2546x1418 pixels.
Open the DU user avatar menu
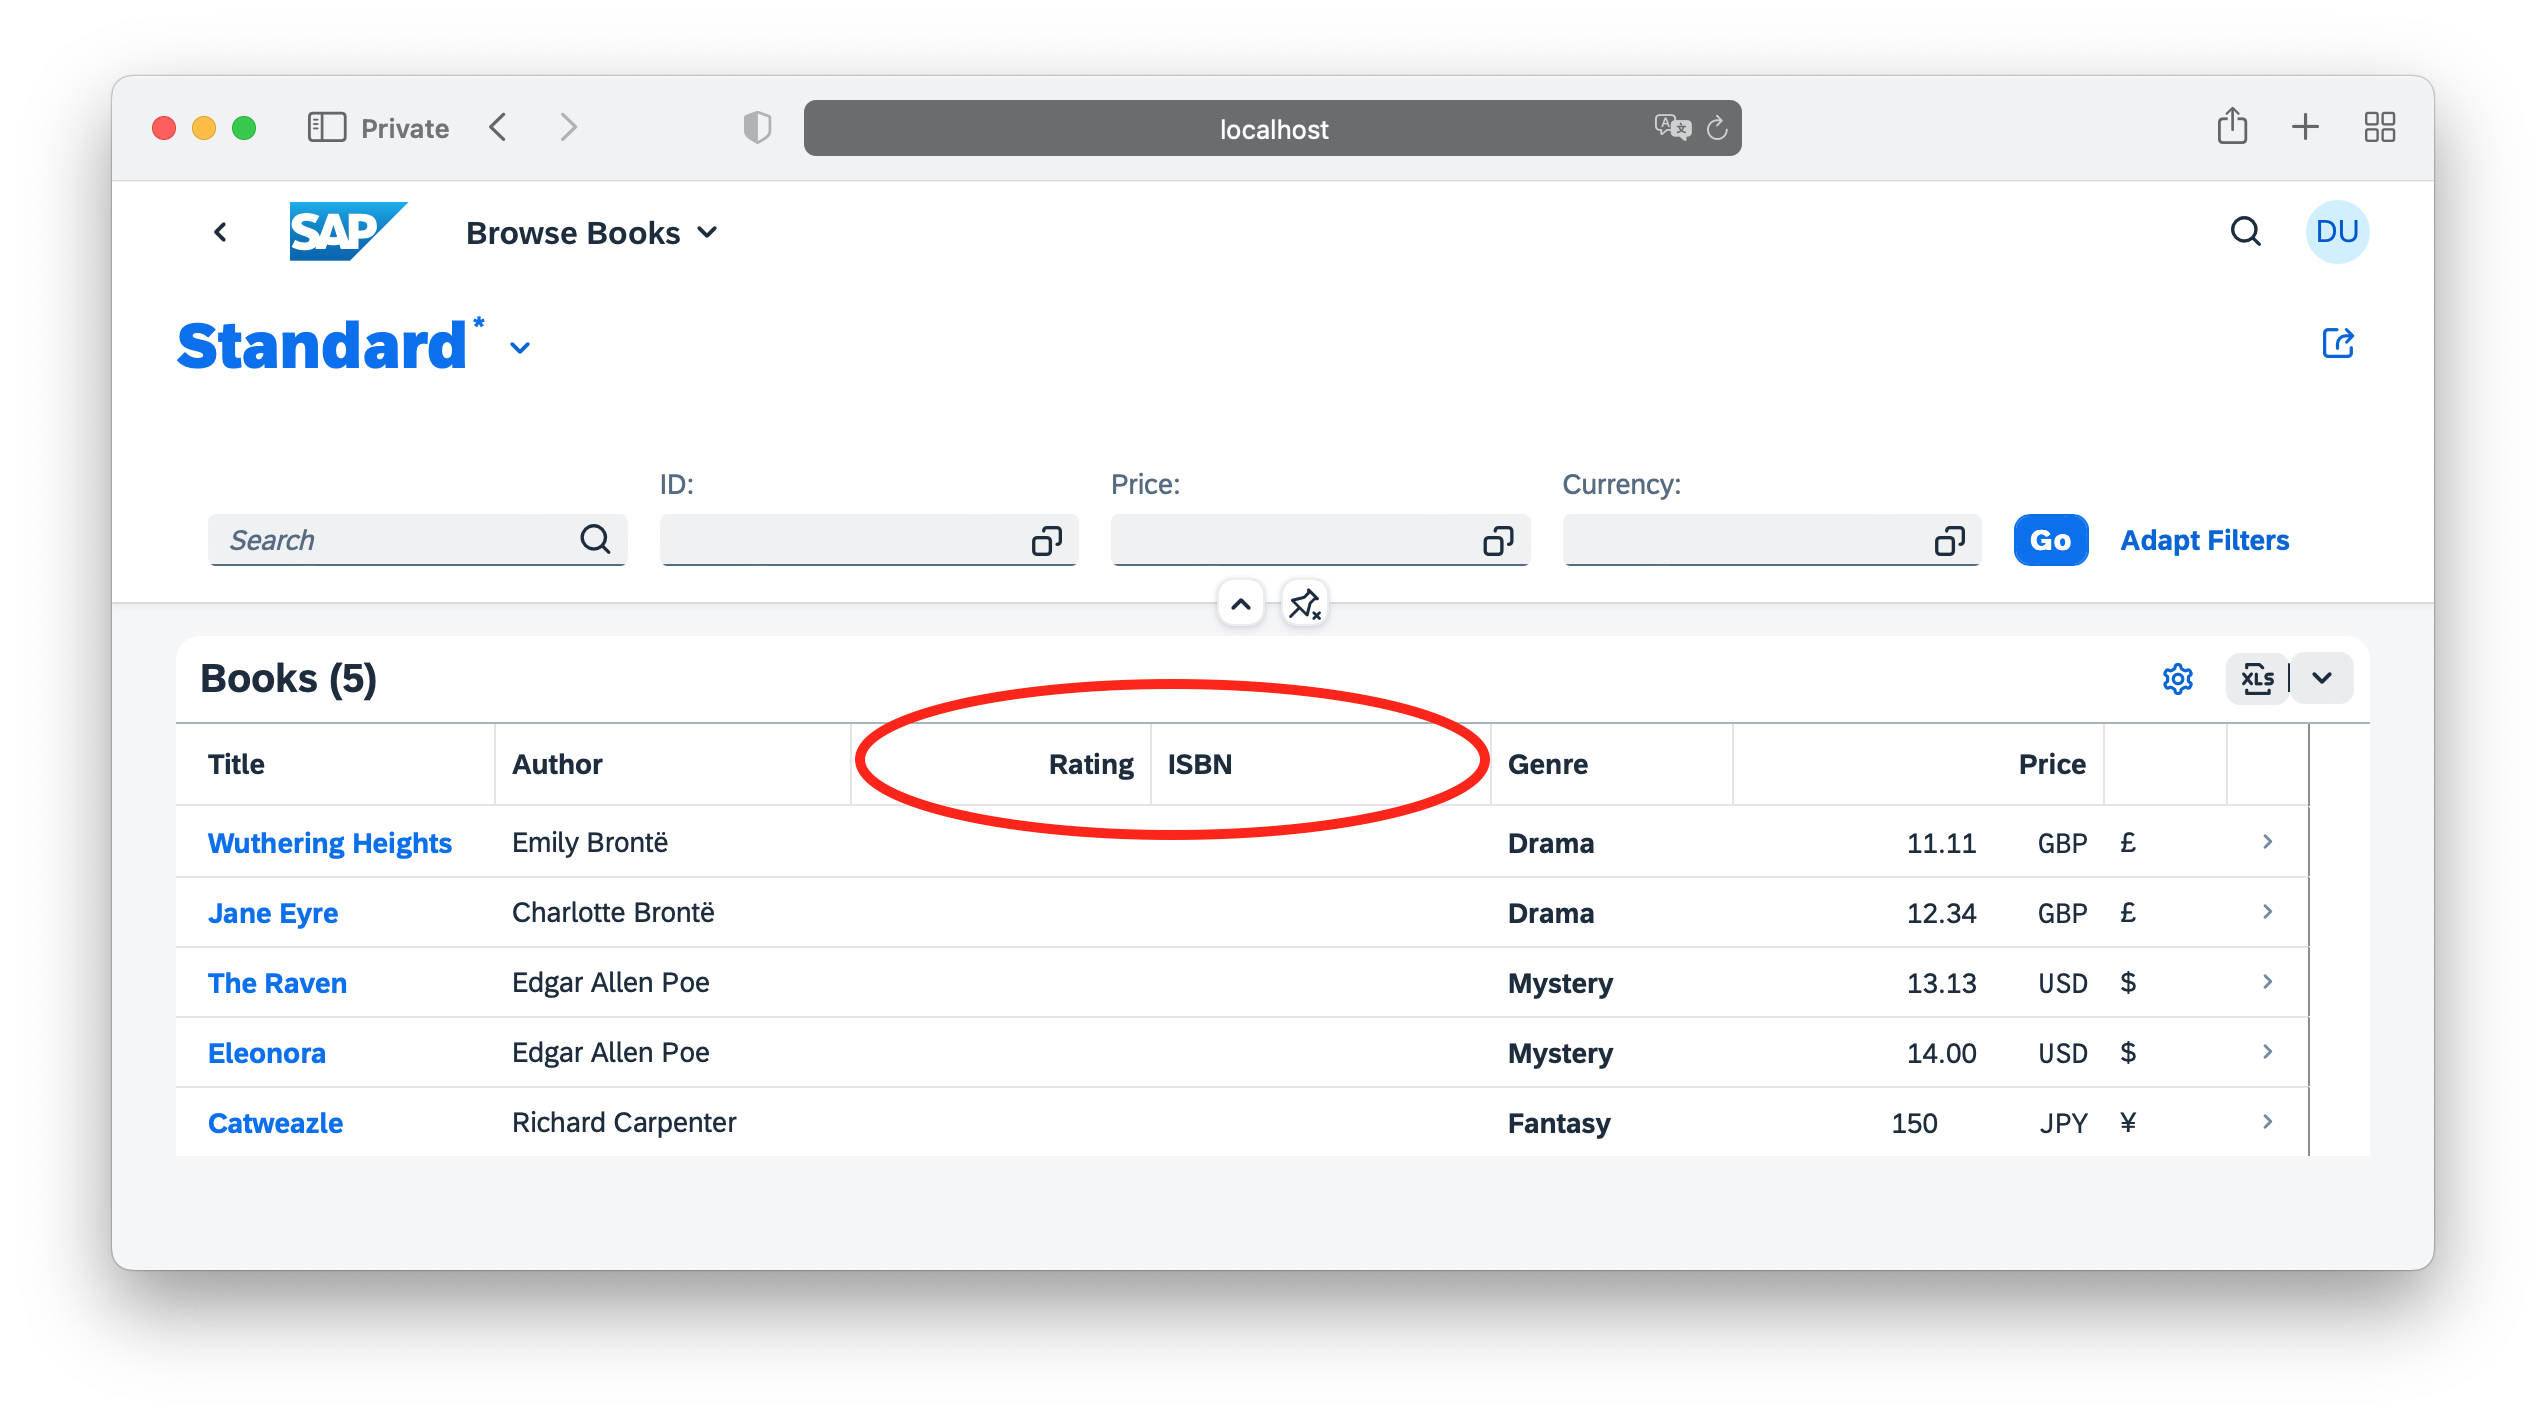coord(2337,232)
